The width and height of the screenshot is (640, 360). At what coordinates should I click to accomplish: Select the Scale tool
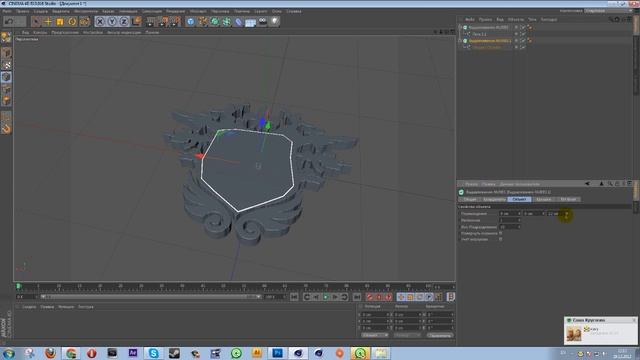click(60, 21)
